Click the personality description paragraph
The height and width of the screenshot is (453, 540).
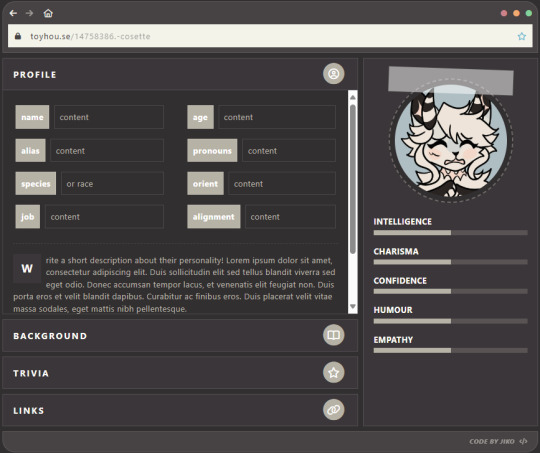click(x=174, y=285)
